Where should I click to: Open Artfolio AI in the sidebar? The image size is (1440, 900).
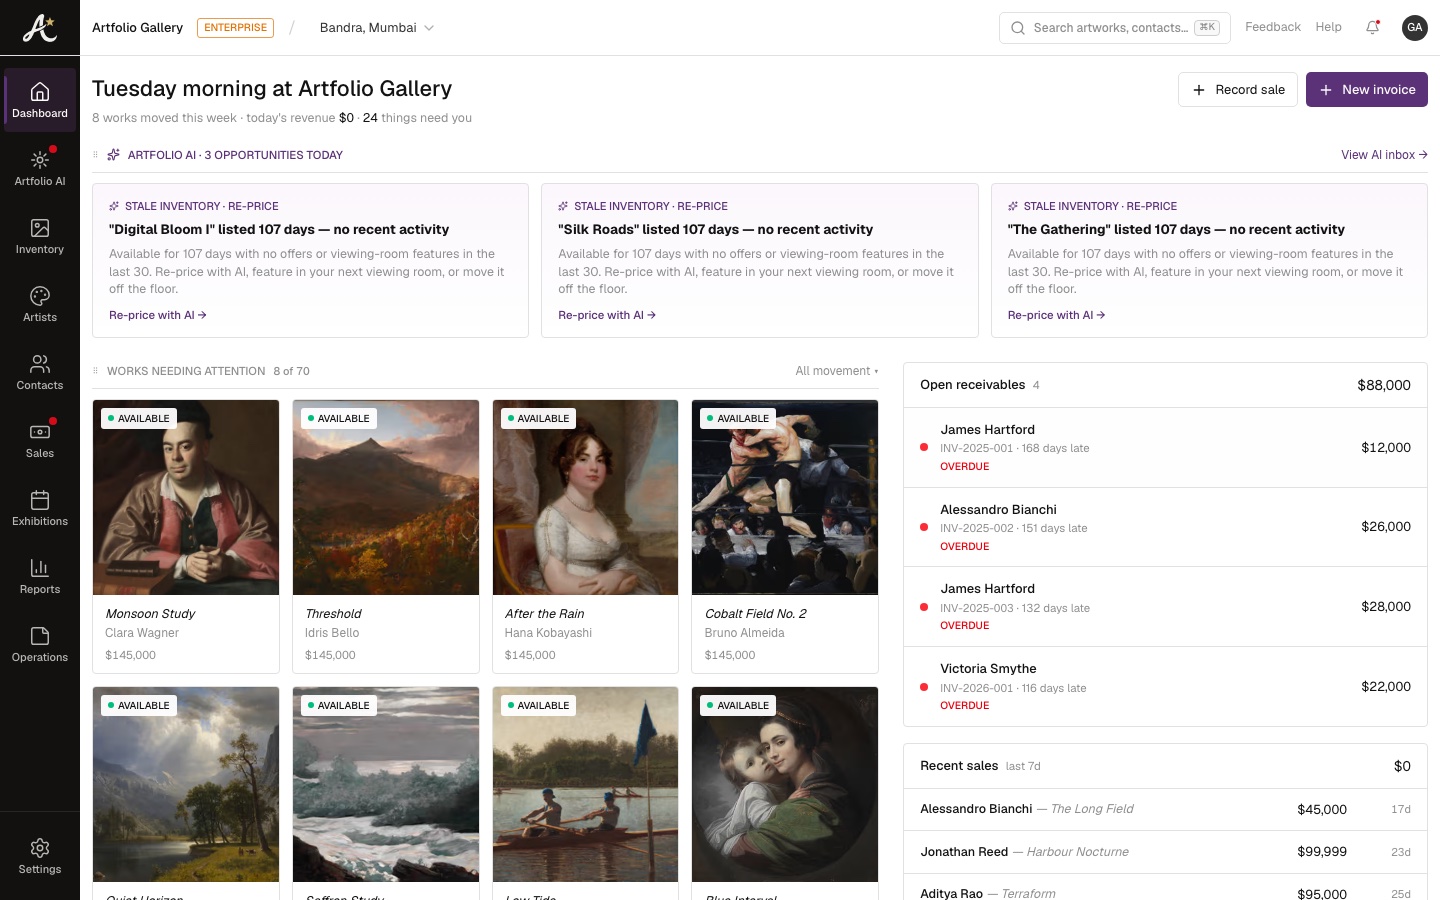pos(40,168)
